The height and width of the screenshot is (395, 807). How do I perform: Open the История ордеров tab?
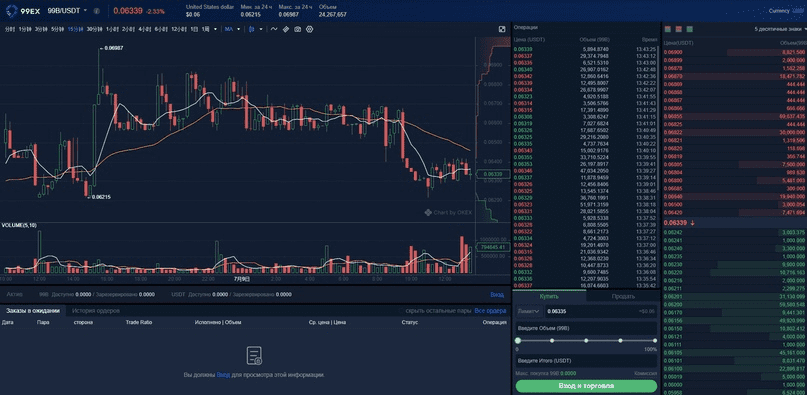tap(96, 311)
